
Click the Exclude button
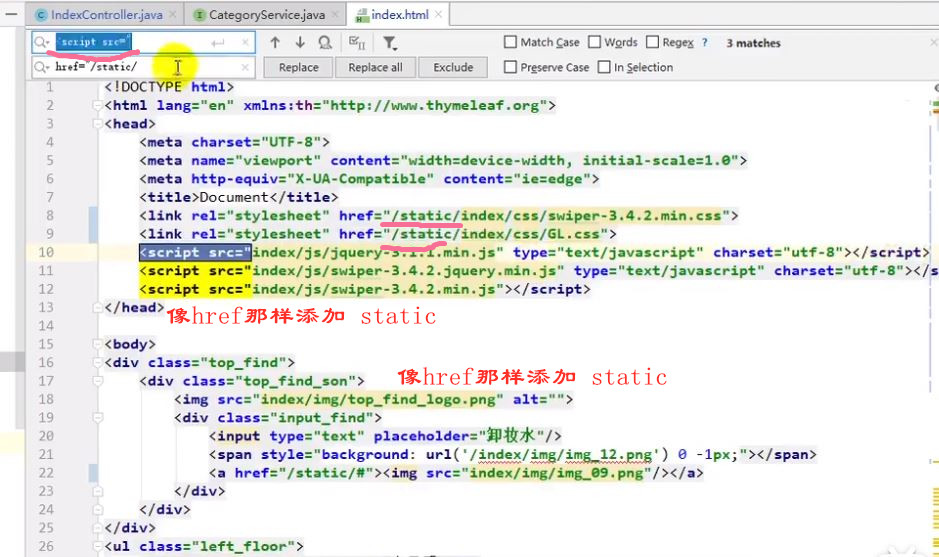453,67
